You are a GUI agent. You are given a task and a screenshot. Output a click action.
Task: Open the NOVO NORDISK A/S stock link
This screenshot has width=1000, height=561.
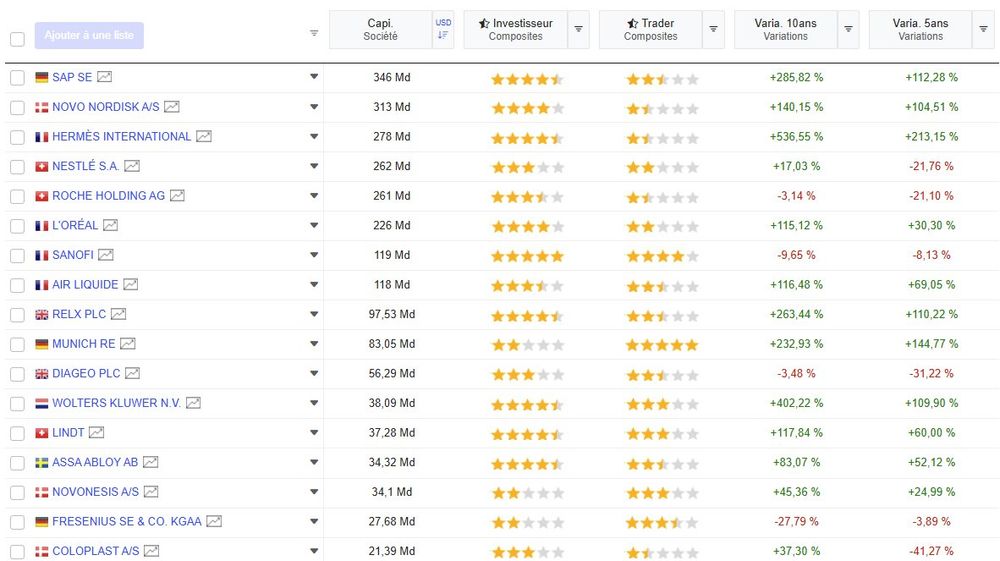point(106,107)
